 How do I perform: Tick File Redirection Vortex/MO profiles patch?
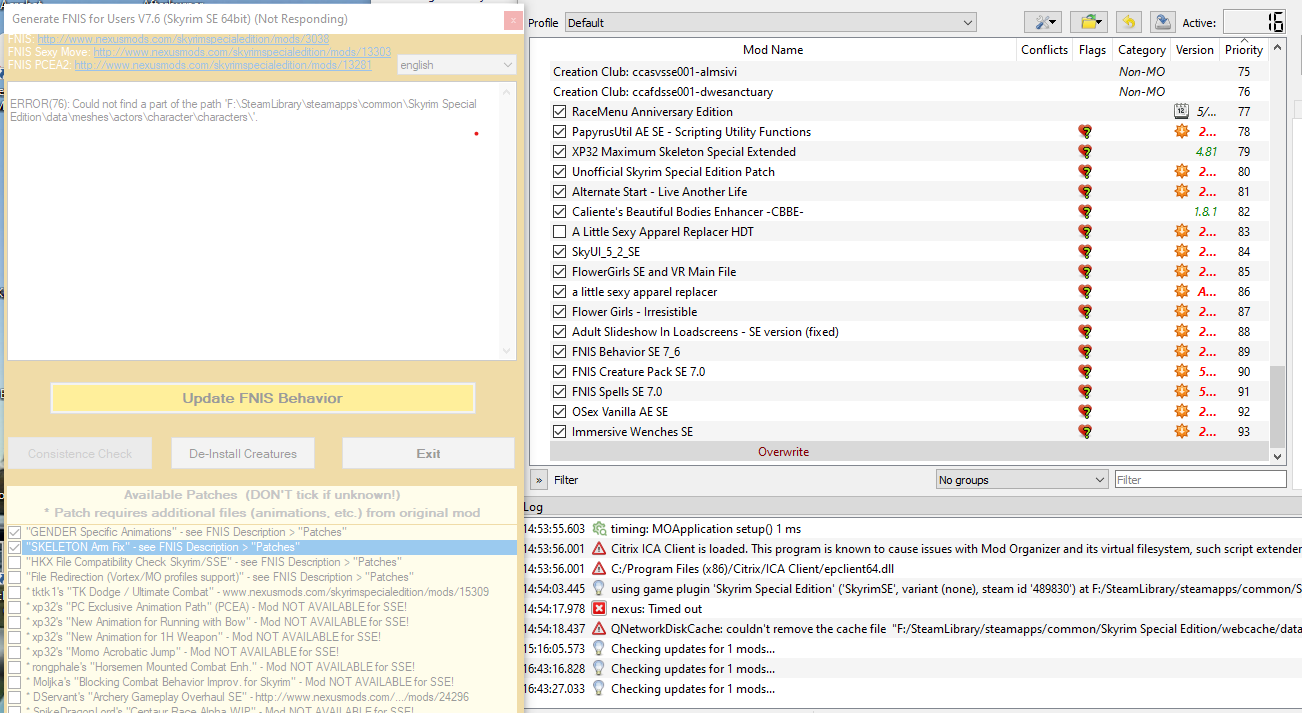pos(14,577)
